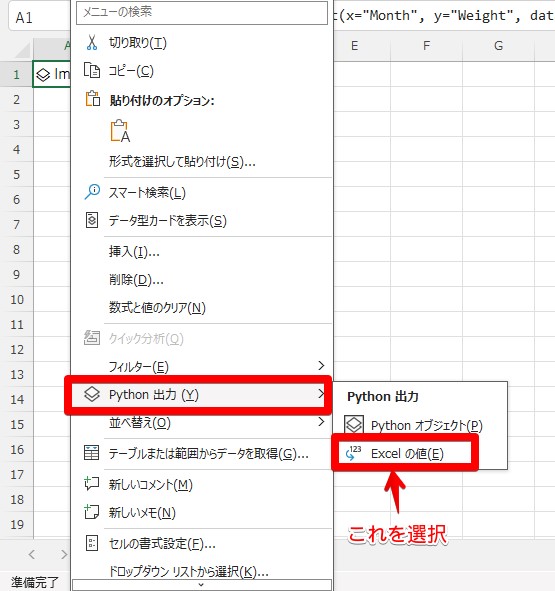This screenshot has height=591, width=555.
Task: Select the paste keep-text-only clipboard icon
Action: (120, 131)
